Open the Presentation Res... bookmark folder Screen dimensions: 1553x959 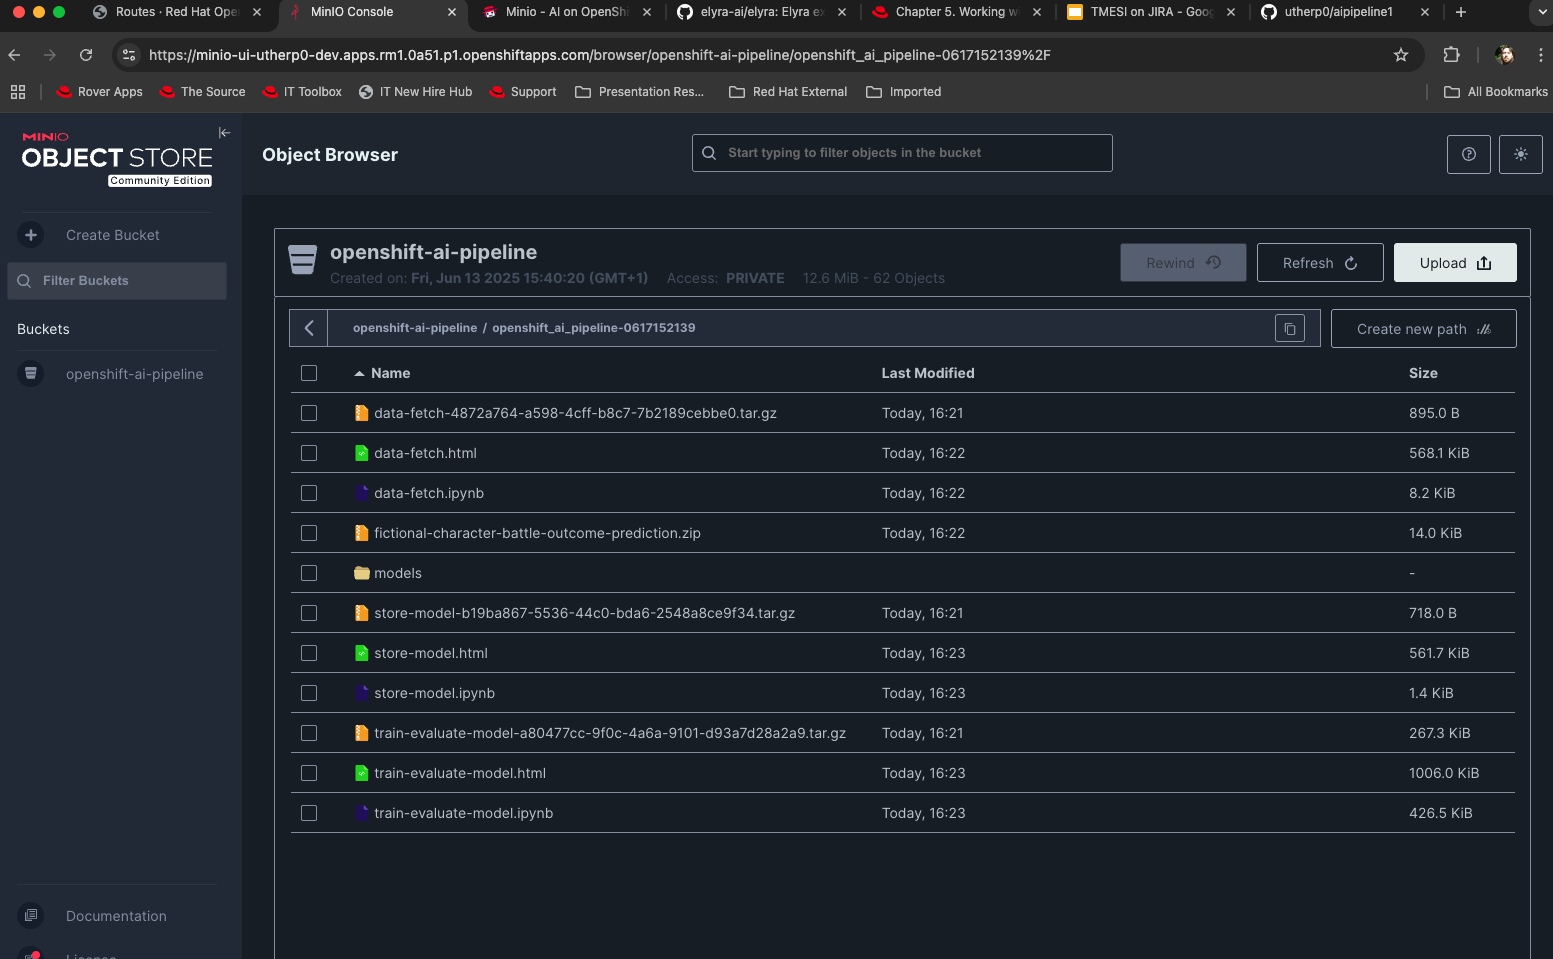640,92
